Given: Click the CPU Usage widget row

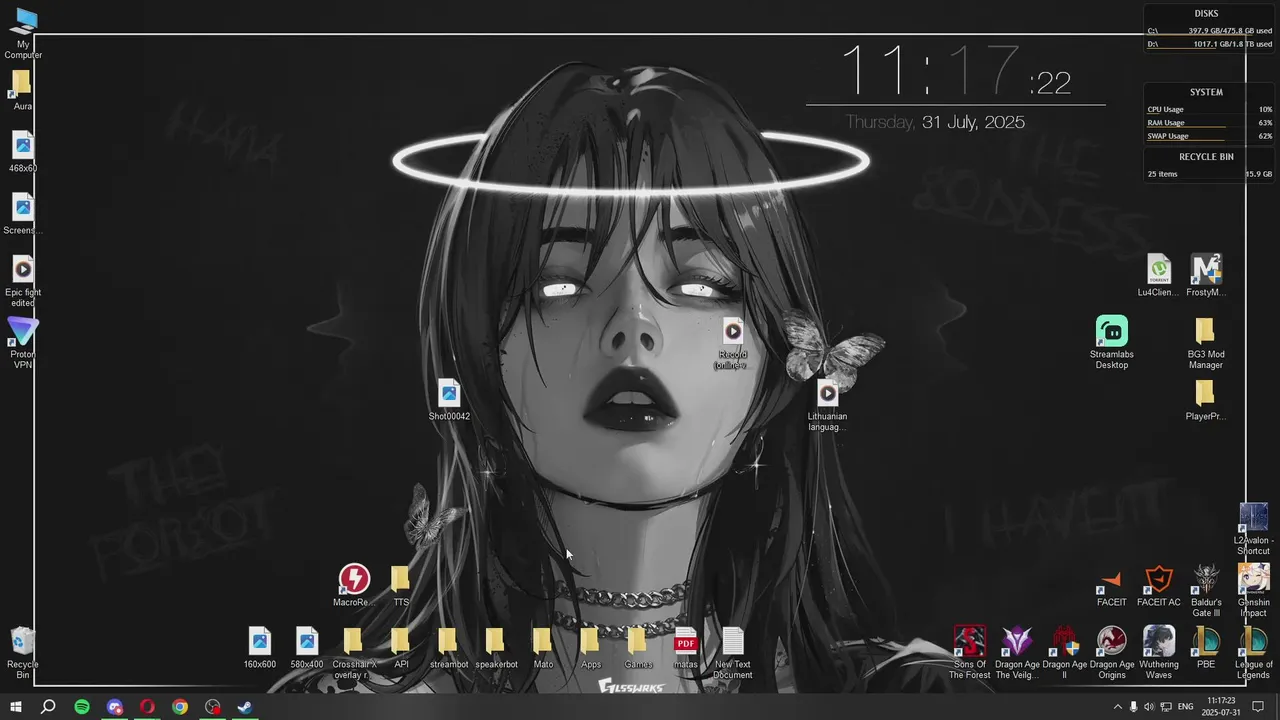Looking at the screenshot, I should 1210,110.
